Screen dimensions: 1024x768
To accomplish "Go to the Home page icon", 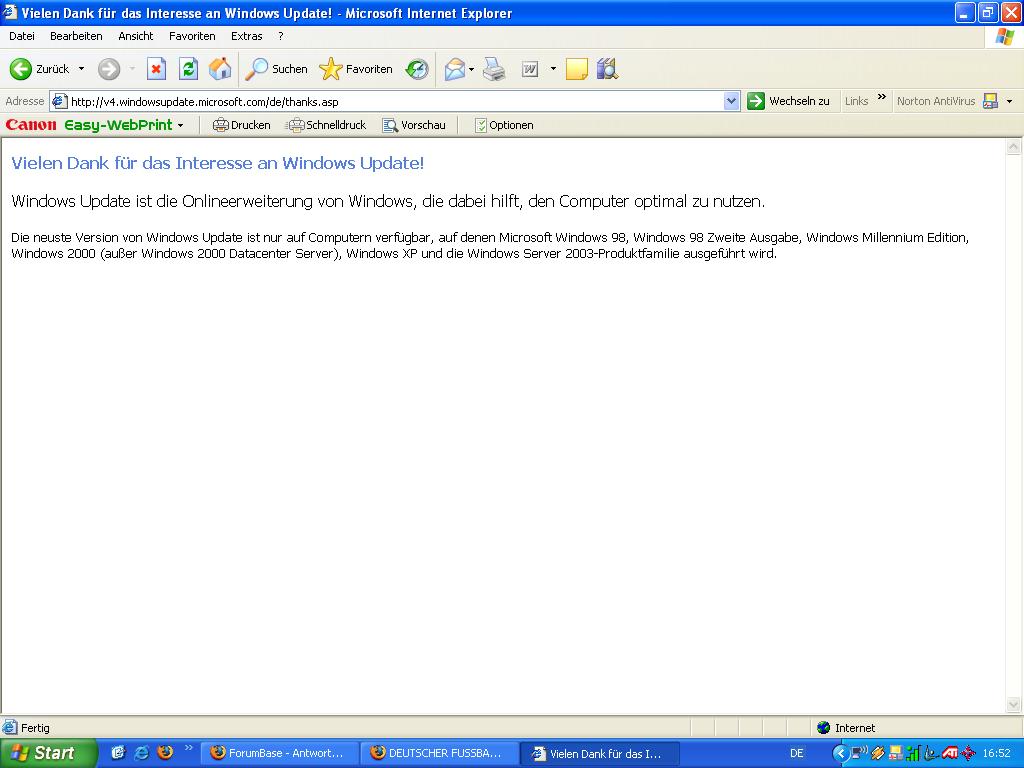I will tap(220, 69).
